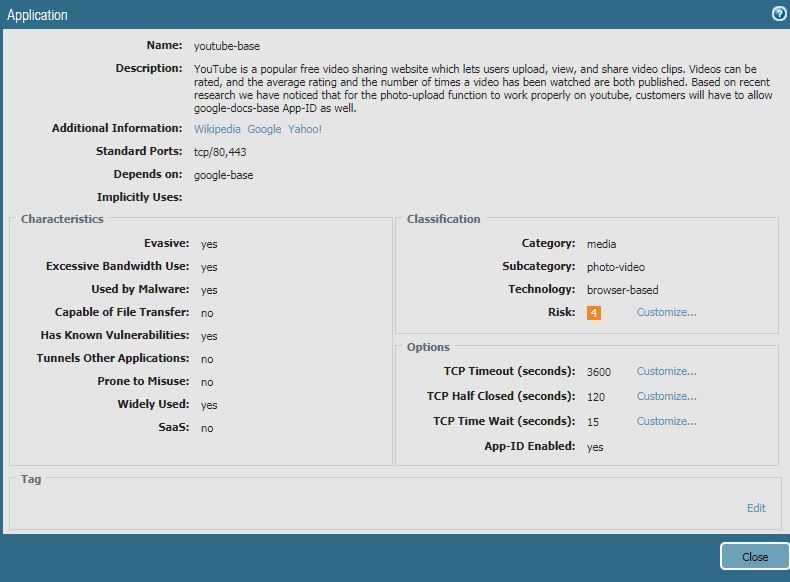Open the Google additional information link

264,129
